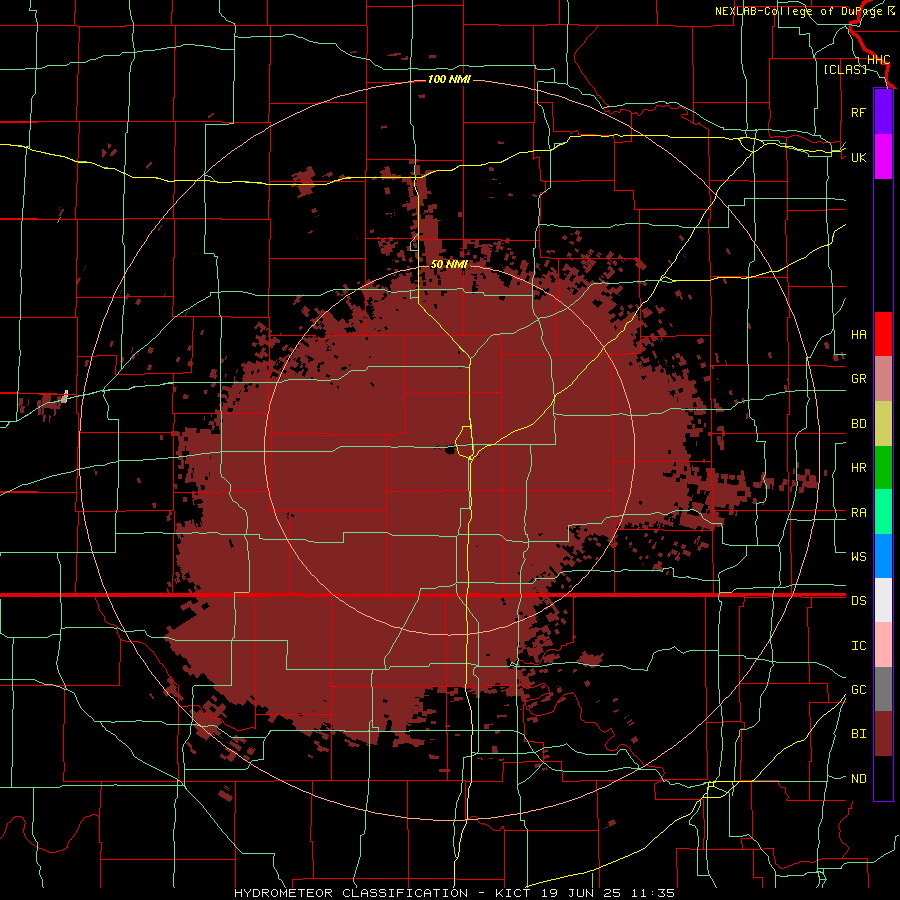Click the RF legend label text
This screenshot has width=900, height=900.
click(x=858, y=113)
